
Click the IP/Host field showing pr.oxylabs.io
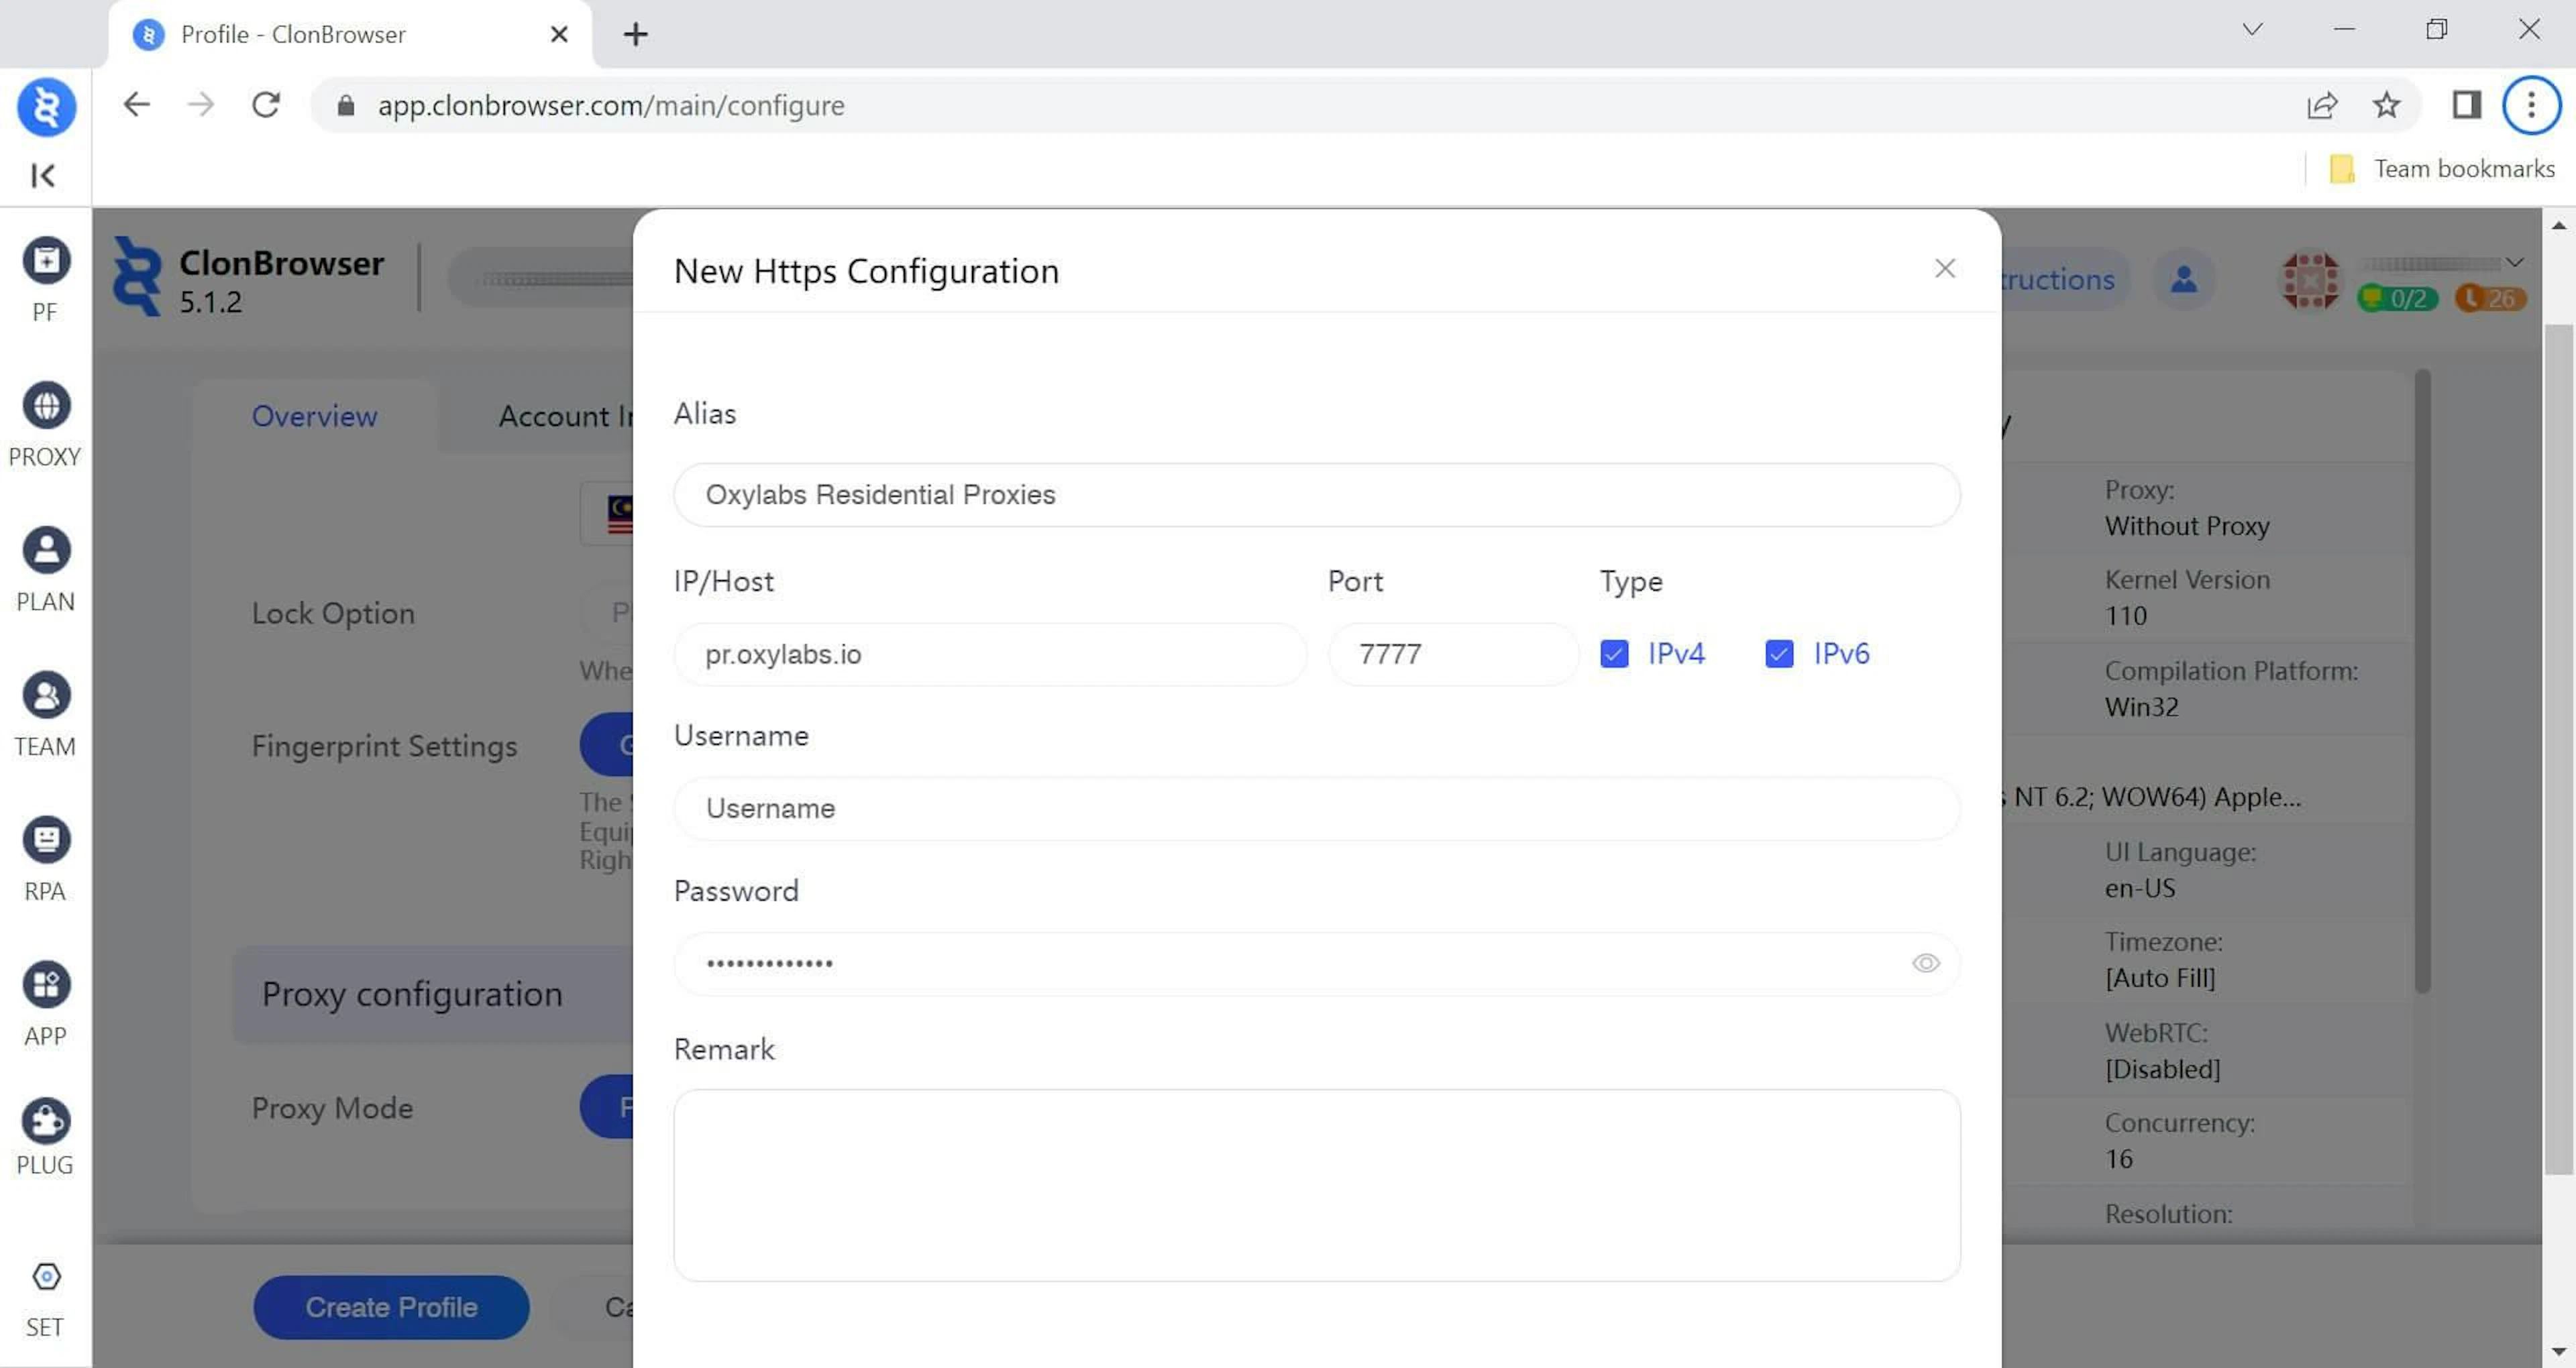point(989,654)
